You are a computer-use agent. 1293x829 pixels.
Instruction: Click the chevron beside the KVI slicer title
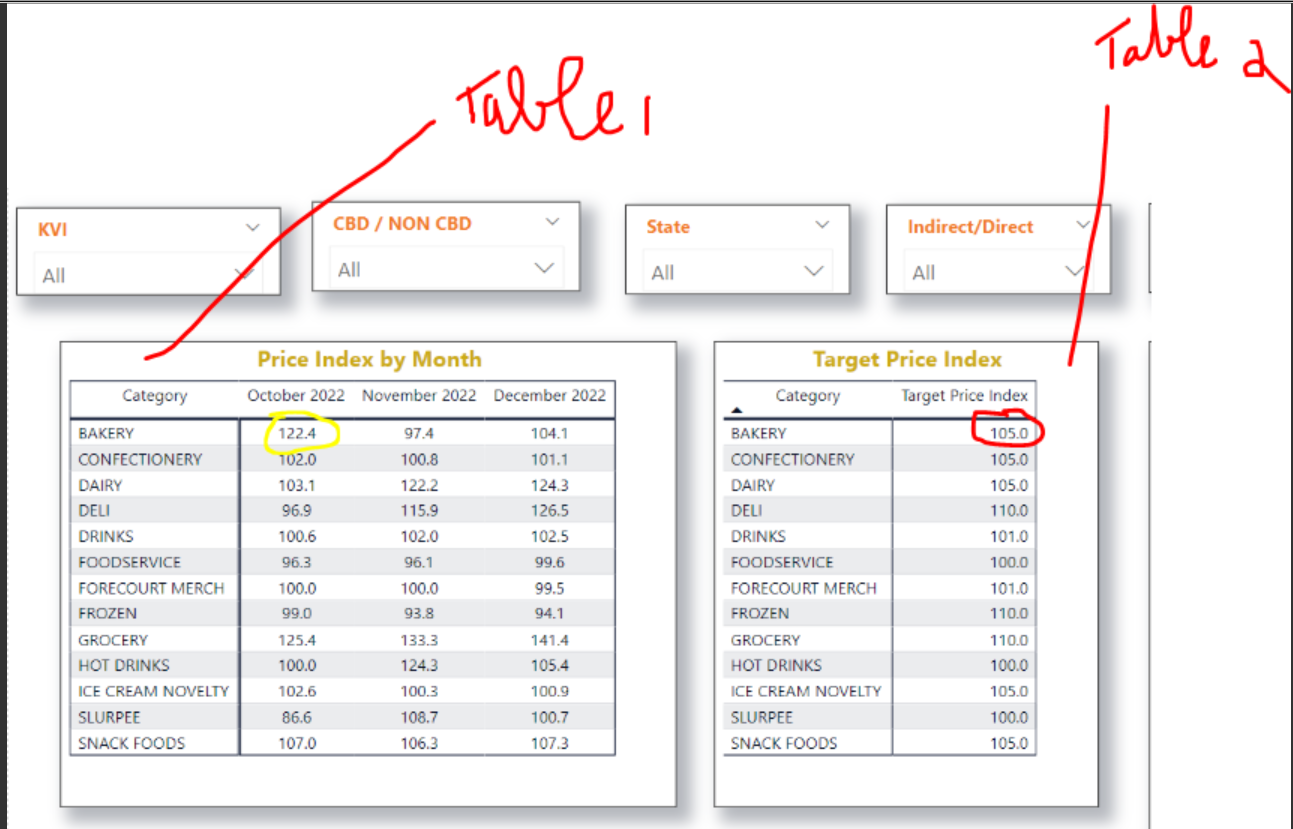253,228
